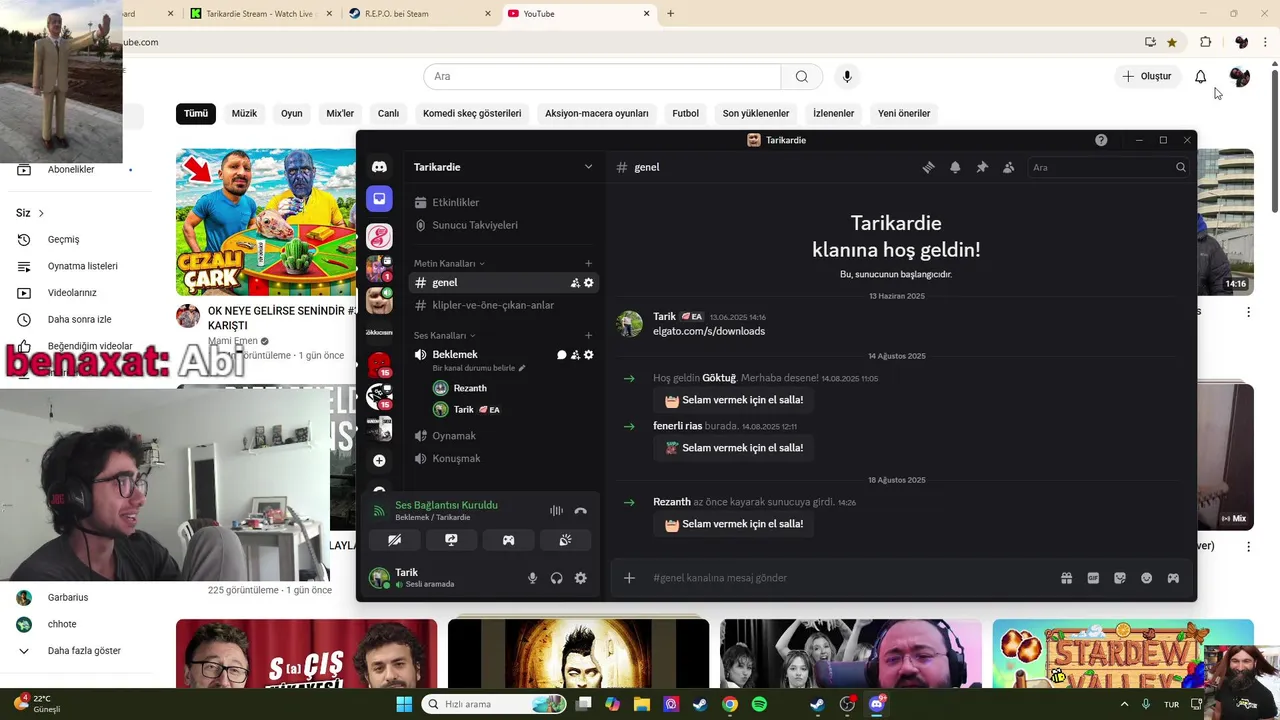Open emoji picker in message bar
Screen dimensions: 1280x720
[x=1146, y=578]
